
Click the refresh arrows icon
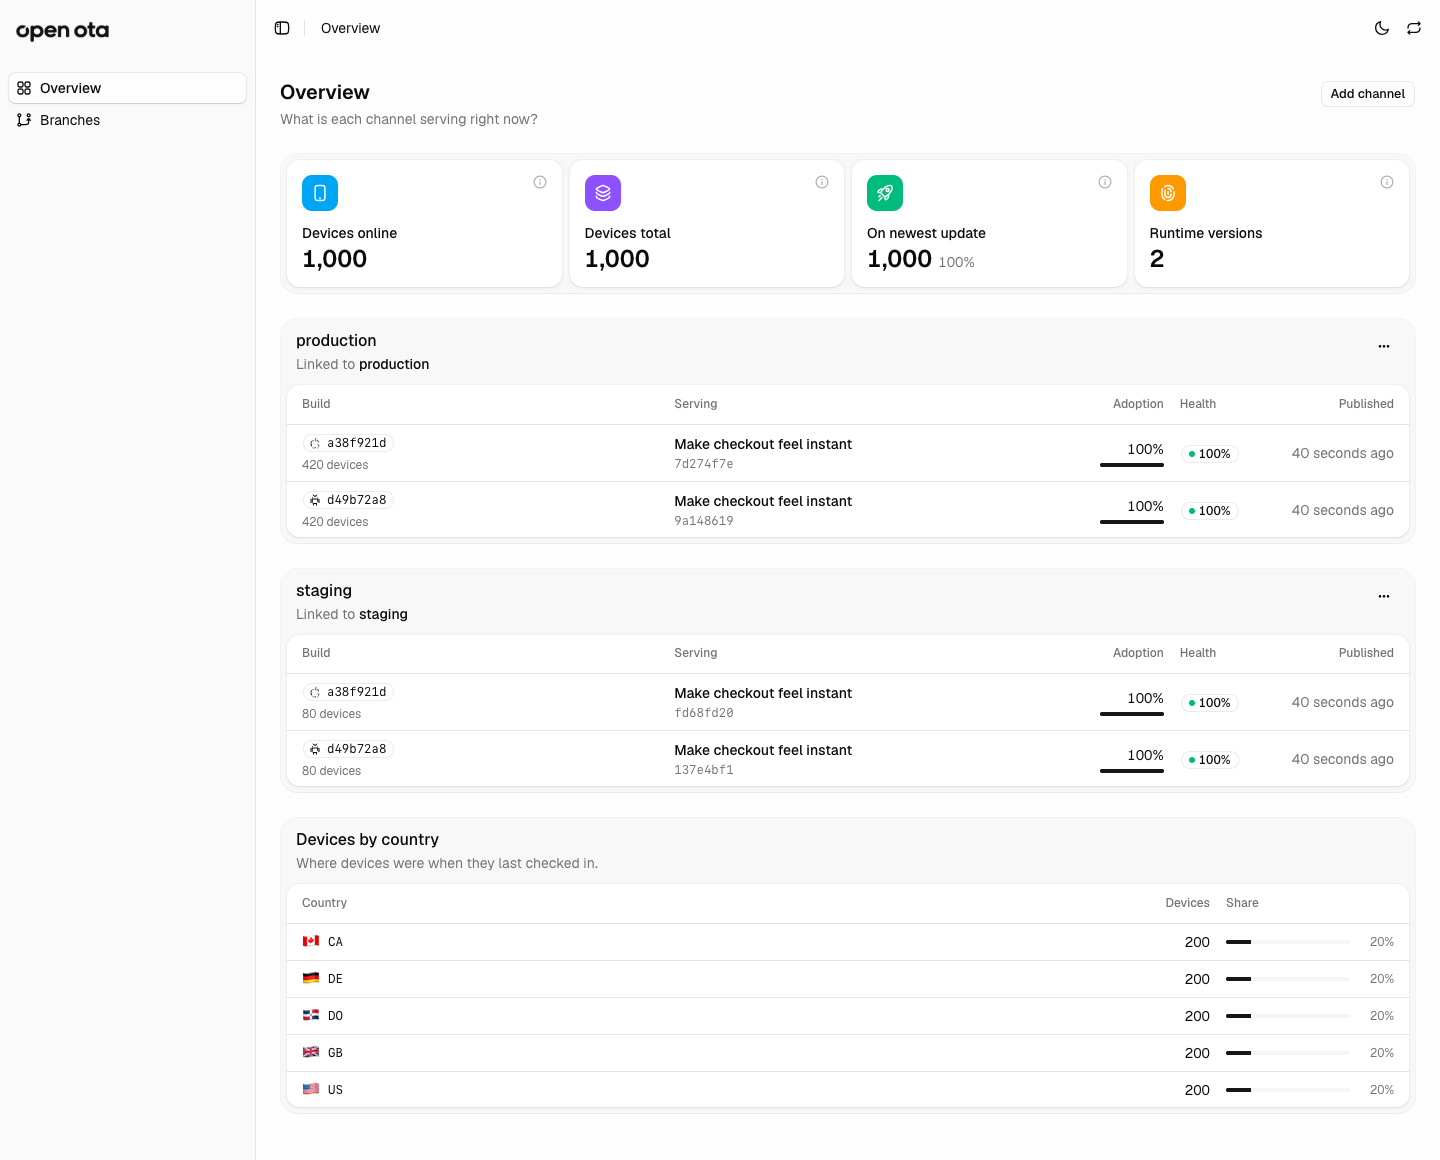pos(1414,28)
